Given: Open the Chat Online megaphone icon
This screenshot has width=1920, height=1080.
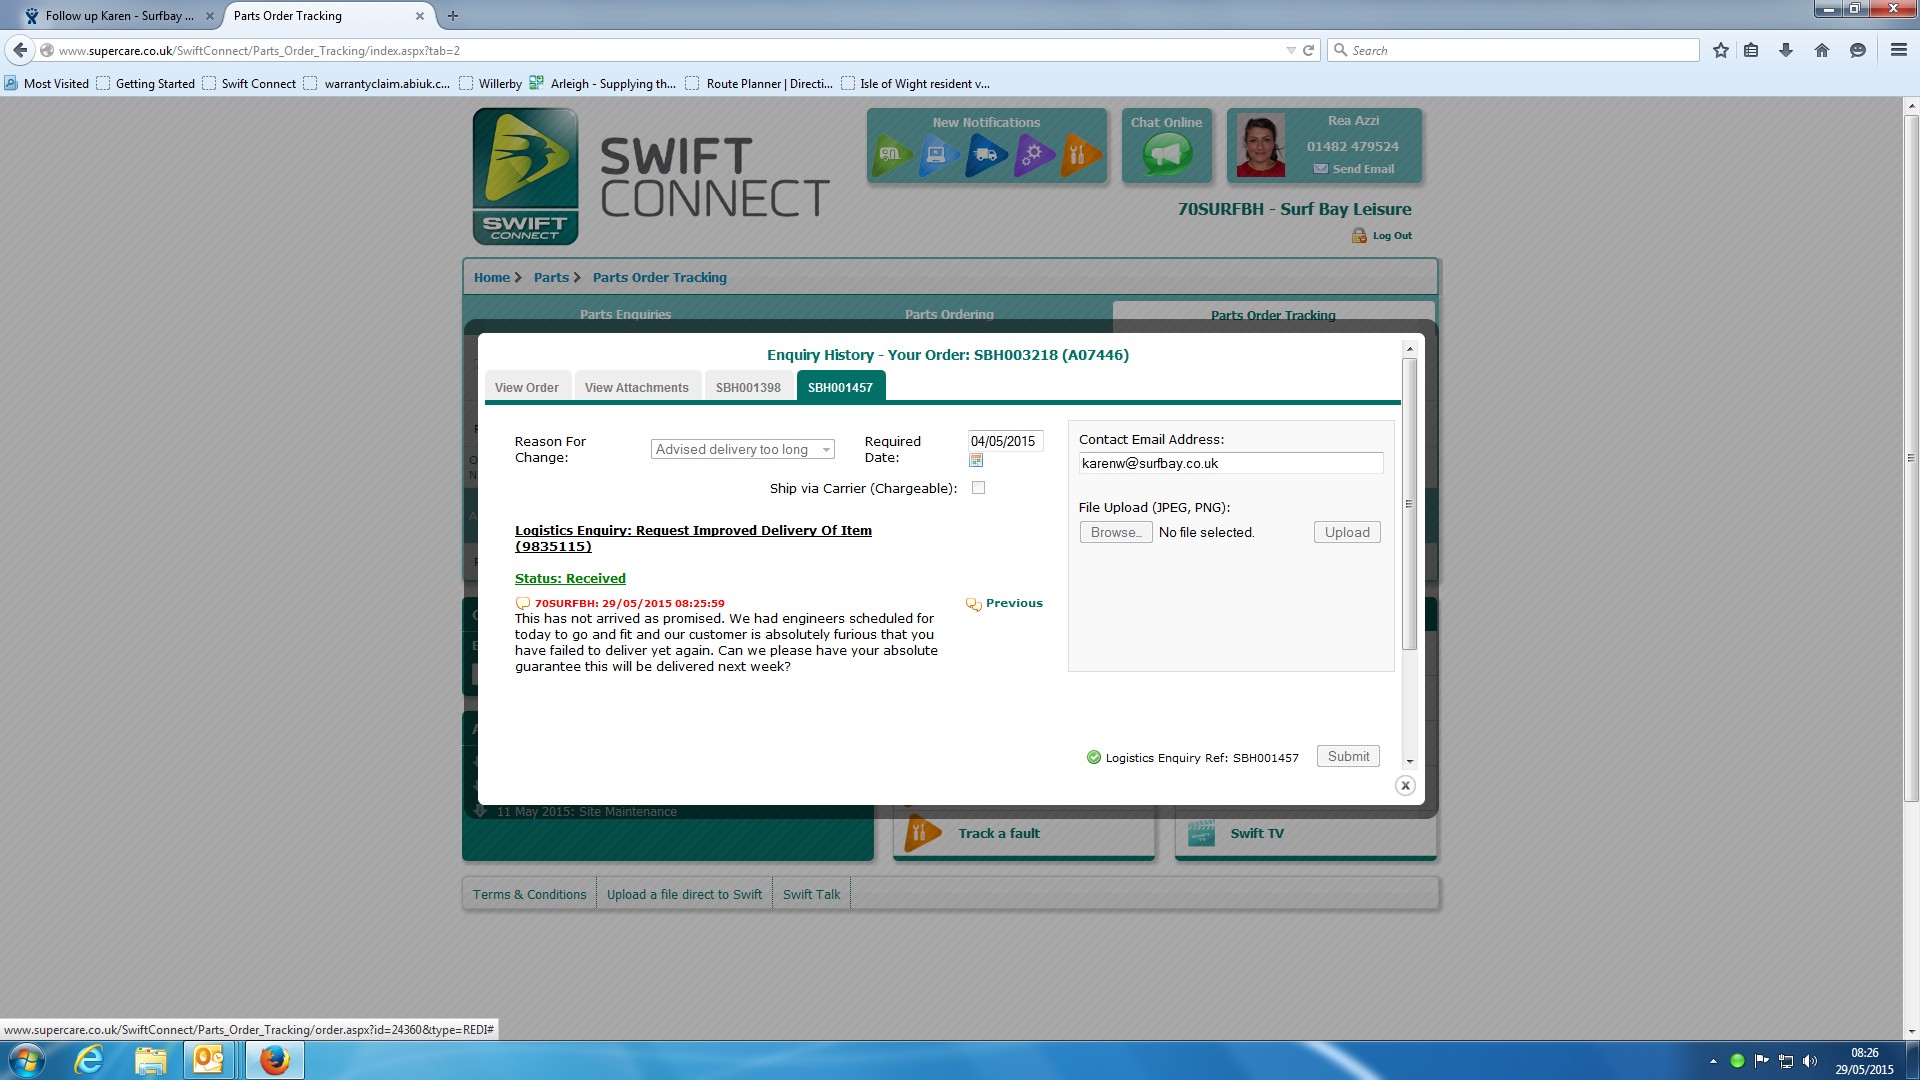Looking at the screenshot, I should pyautogui.click(x=1166, y=155).
